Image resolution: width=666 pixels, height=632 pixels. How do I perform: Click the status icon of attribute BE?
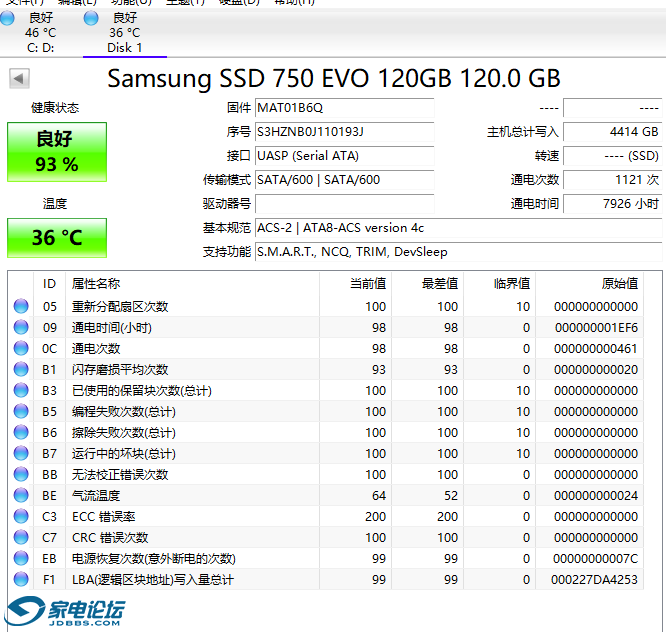coord(21,496)
